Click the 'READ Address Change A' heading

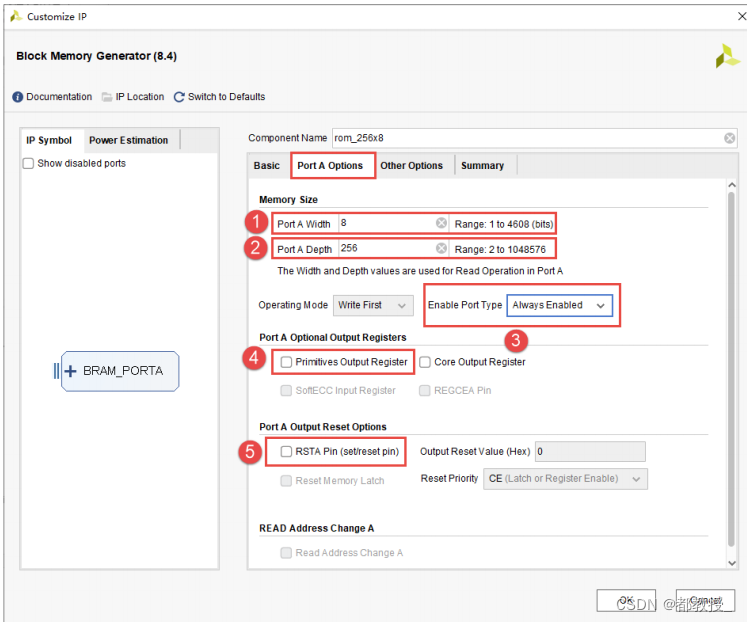tap(316, 528)
